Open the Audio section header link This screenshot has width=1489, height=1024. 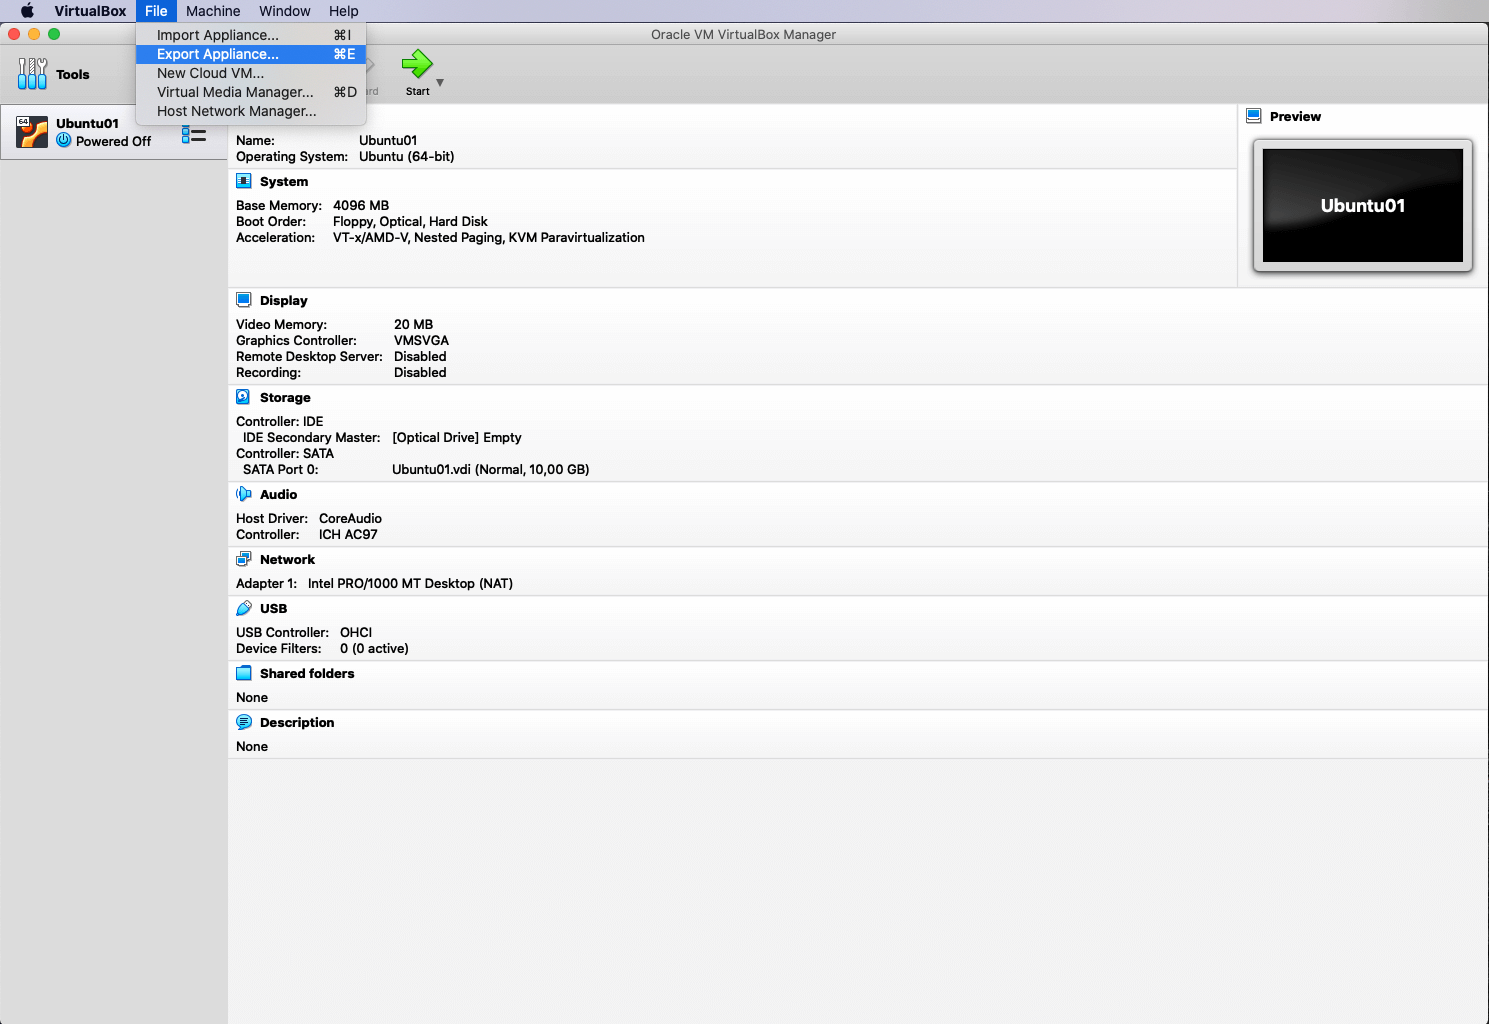tap(279, 495)
